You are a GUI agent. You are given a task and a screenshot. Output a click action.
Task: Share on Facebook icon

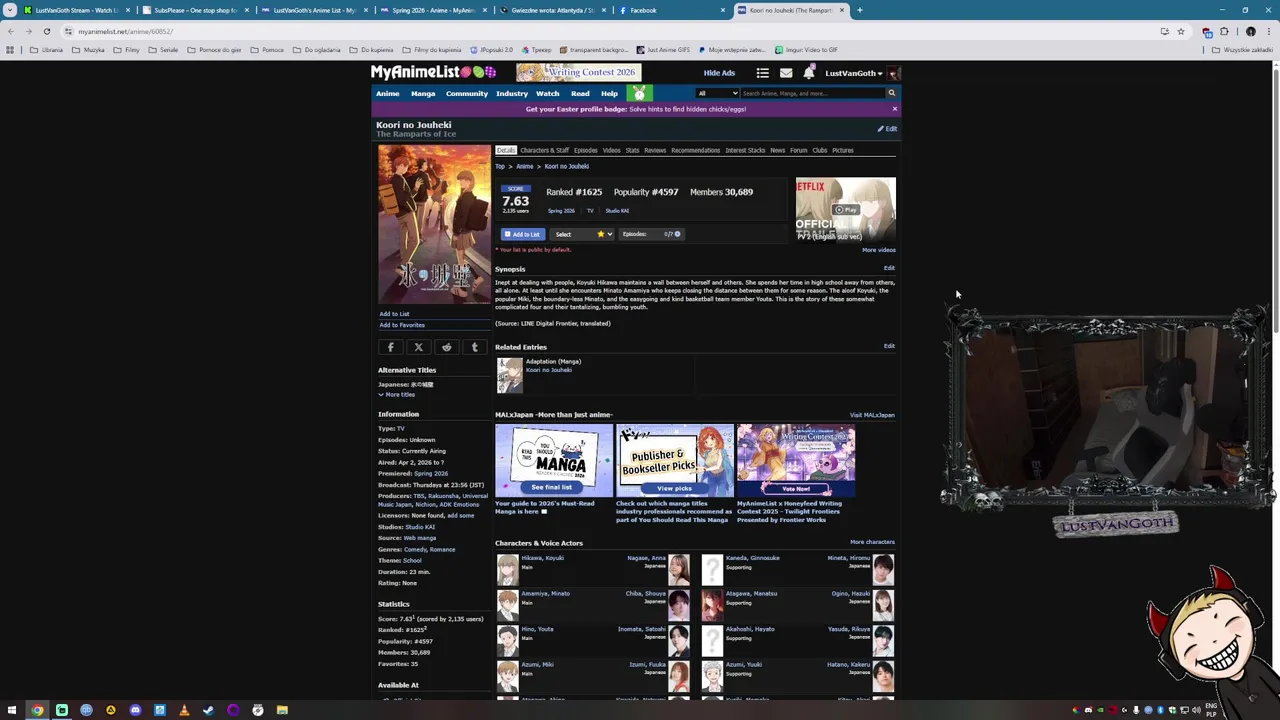click(x=391, y=347)
